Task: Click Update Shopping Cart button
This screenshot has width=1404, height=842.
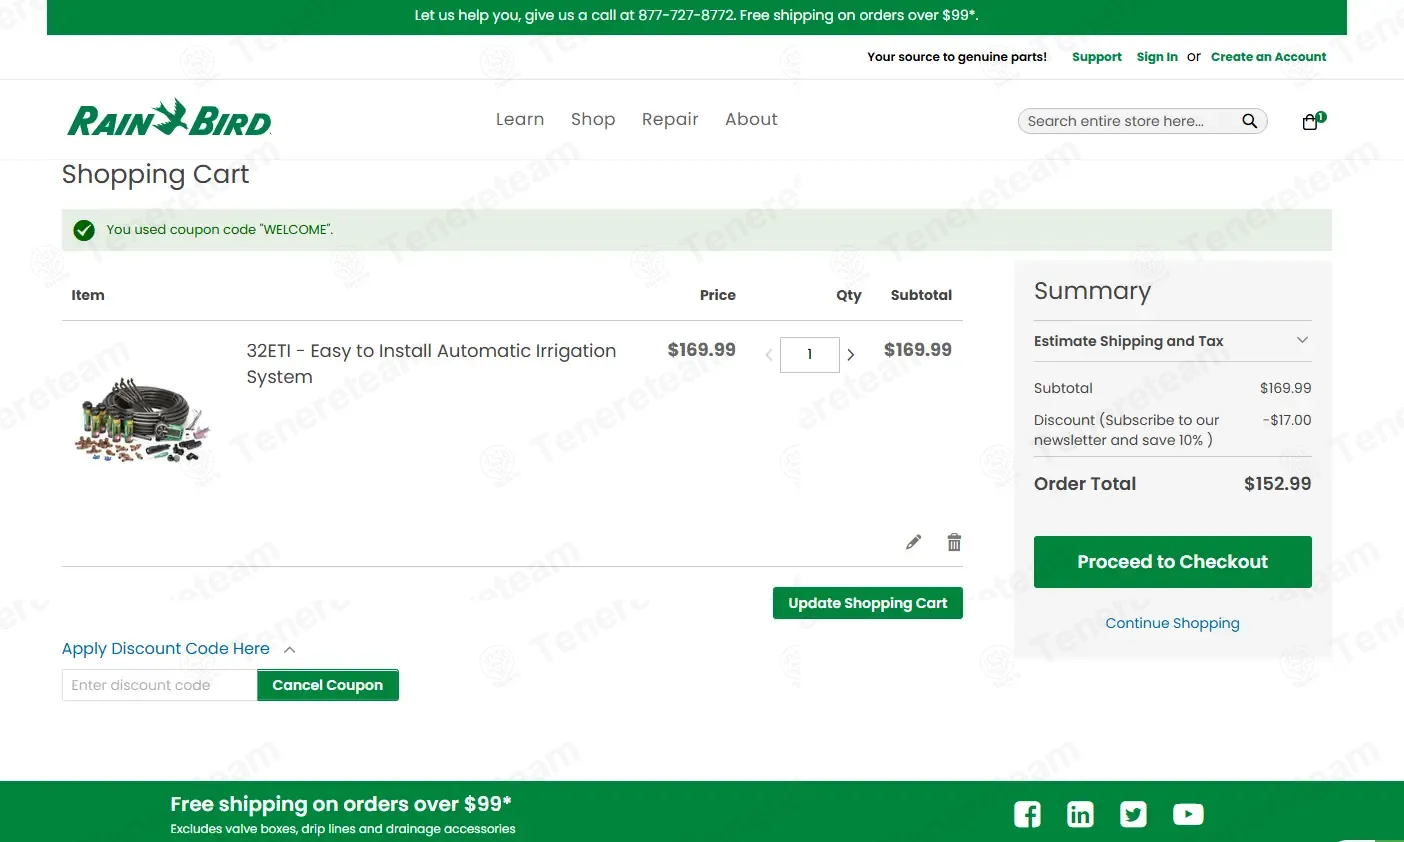Action: pos(868,603)
